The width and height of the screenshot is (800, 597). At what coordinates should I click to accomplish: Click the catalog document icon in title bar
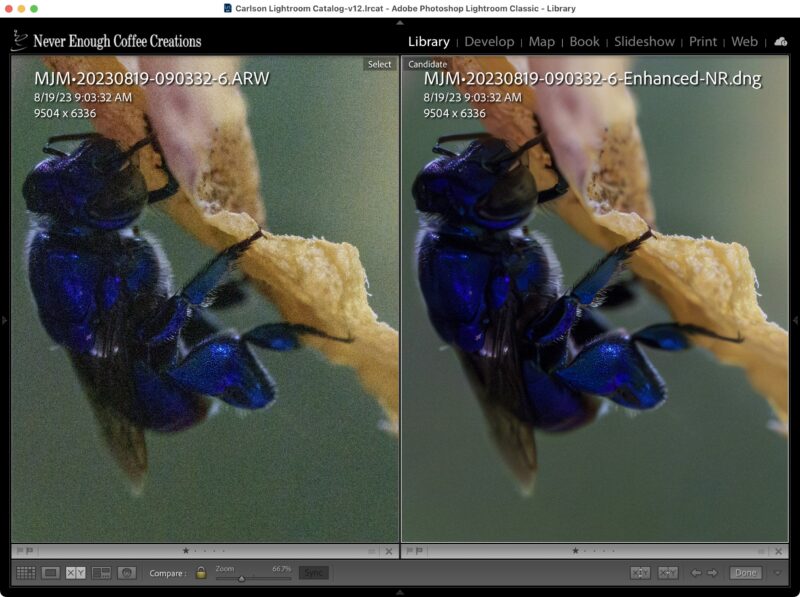[228, 8]
